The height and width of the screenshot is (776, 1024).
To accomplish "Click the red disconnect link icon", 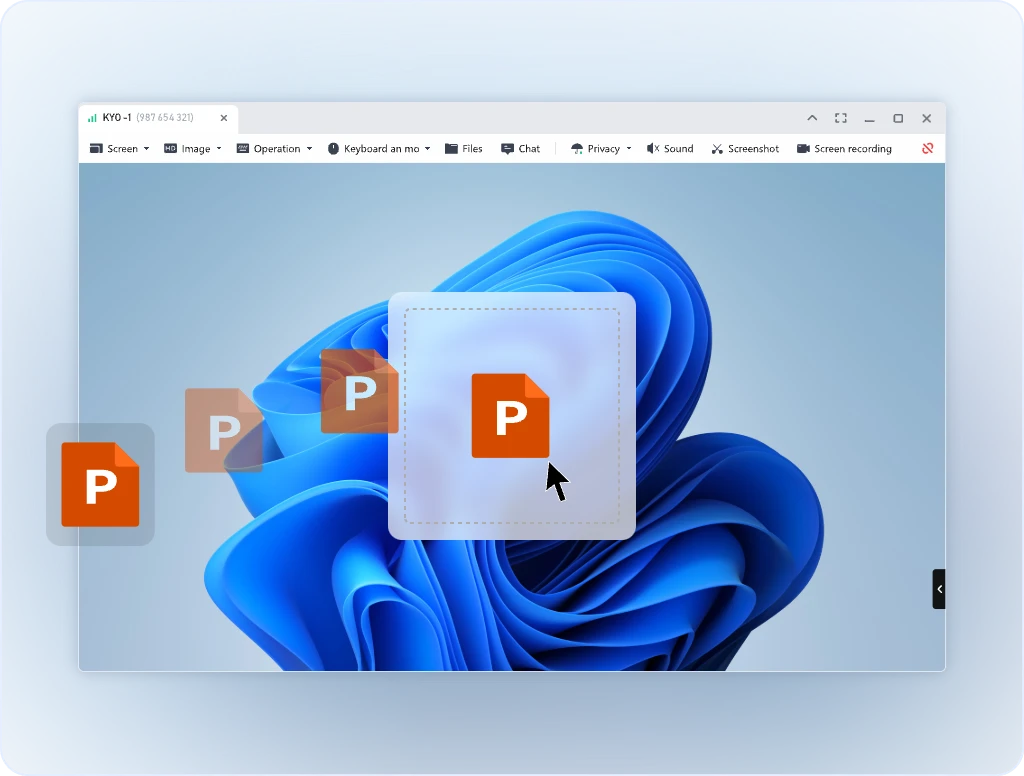I will click(x=927, y=149).
